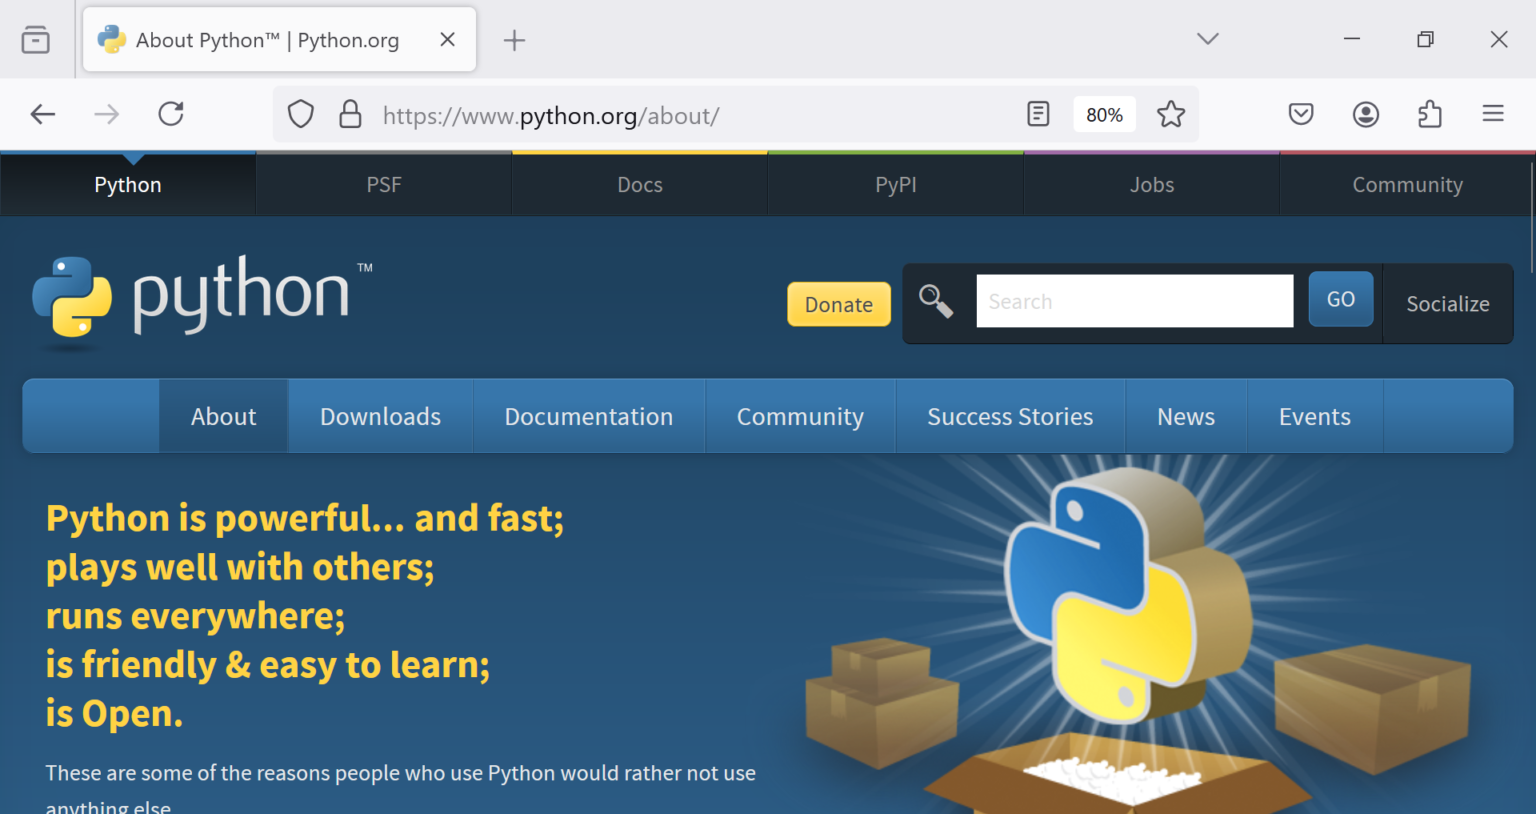
Task: Reload the current page
Action: 170,114
